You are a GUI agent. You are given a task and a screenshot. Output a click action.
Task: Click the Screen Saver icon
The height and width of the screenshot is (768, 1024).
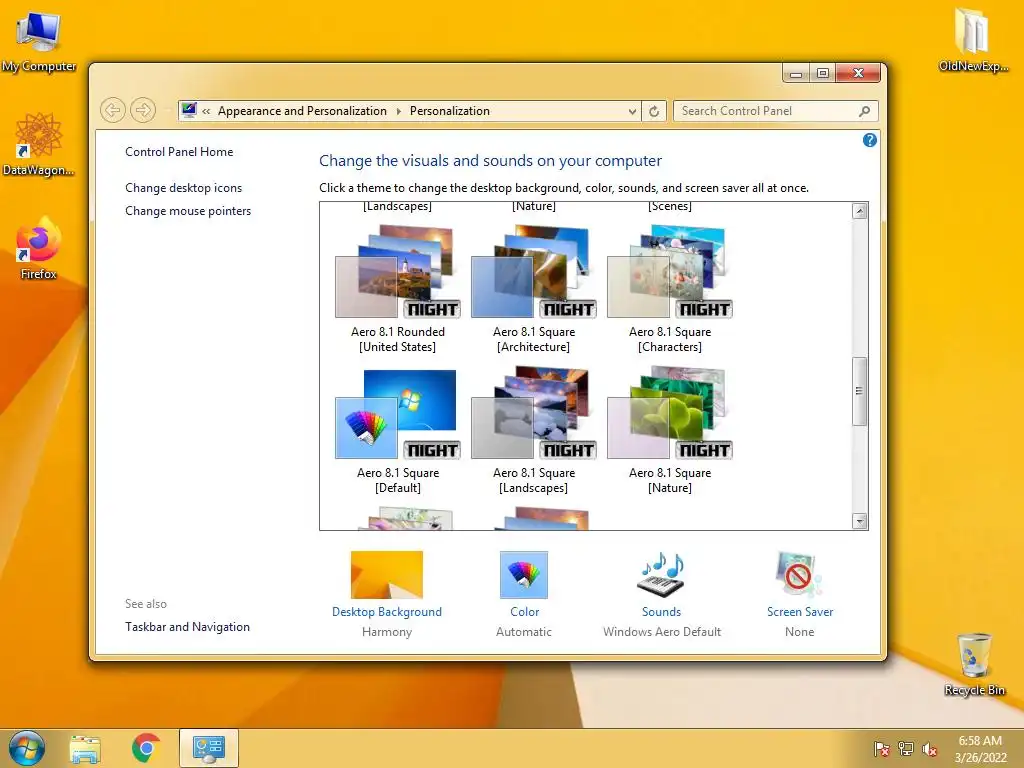coord(799,575)
